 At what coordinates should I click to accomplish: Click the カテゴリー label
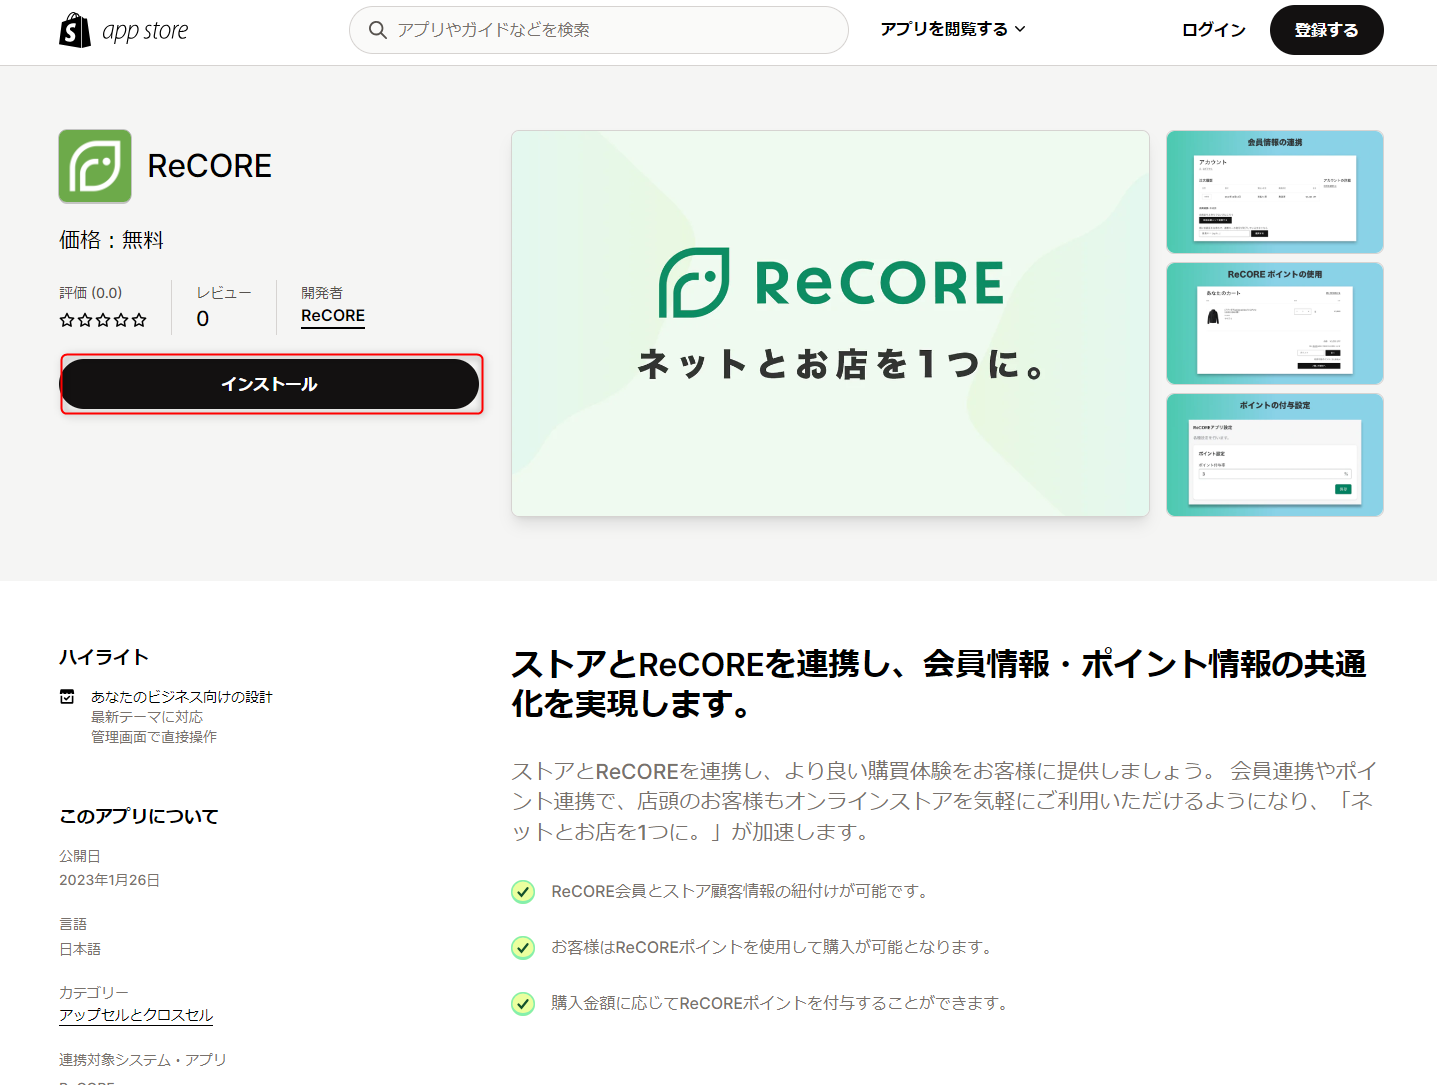tap(94, 992)
